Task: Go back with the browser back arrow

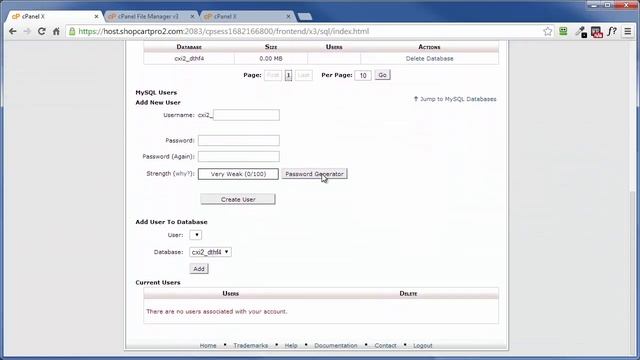Action: tap(13, 31)
